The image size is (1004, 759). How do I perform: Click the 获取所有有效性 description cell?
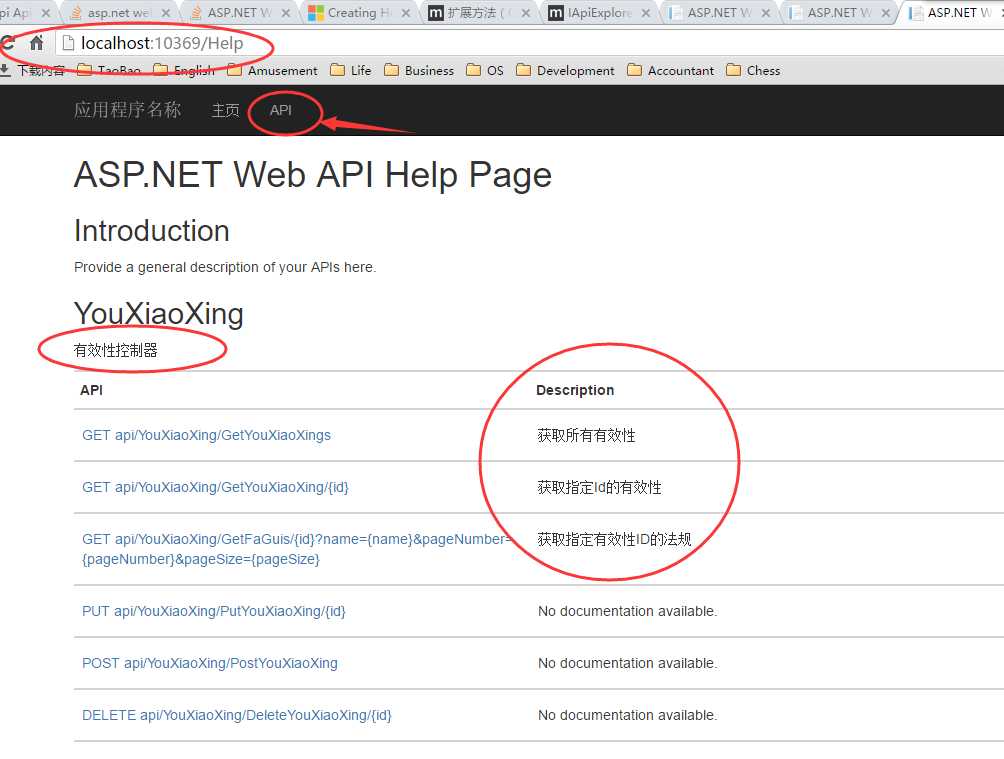[x=587, y=436]
